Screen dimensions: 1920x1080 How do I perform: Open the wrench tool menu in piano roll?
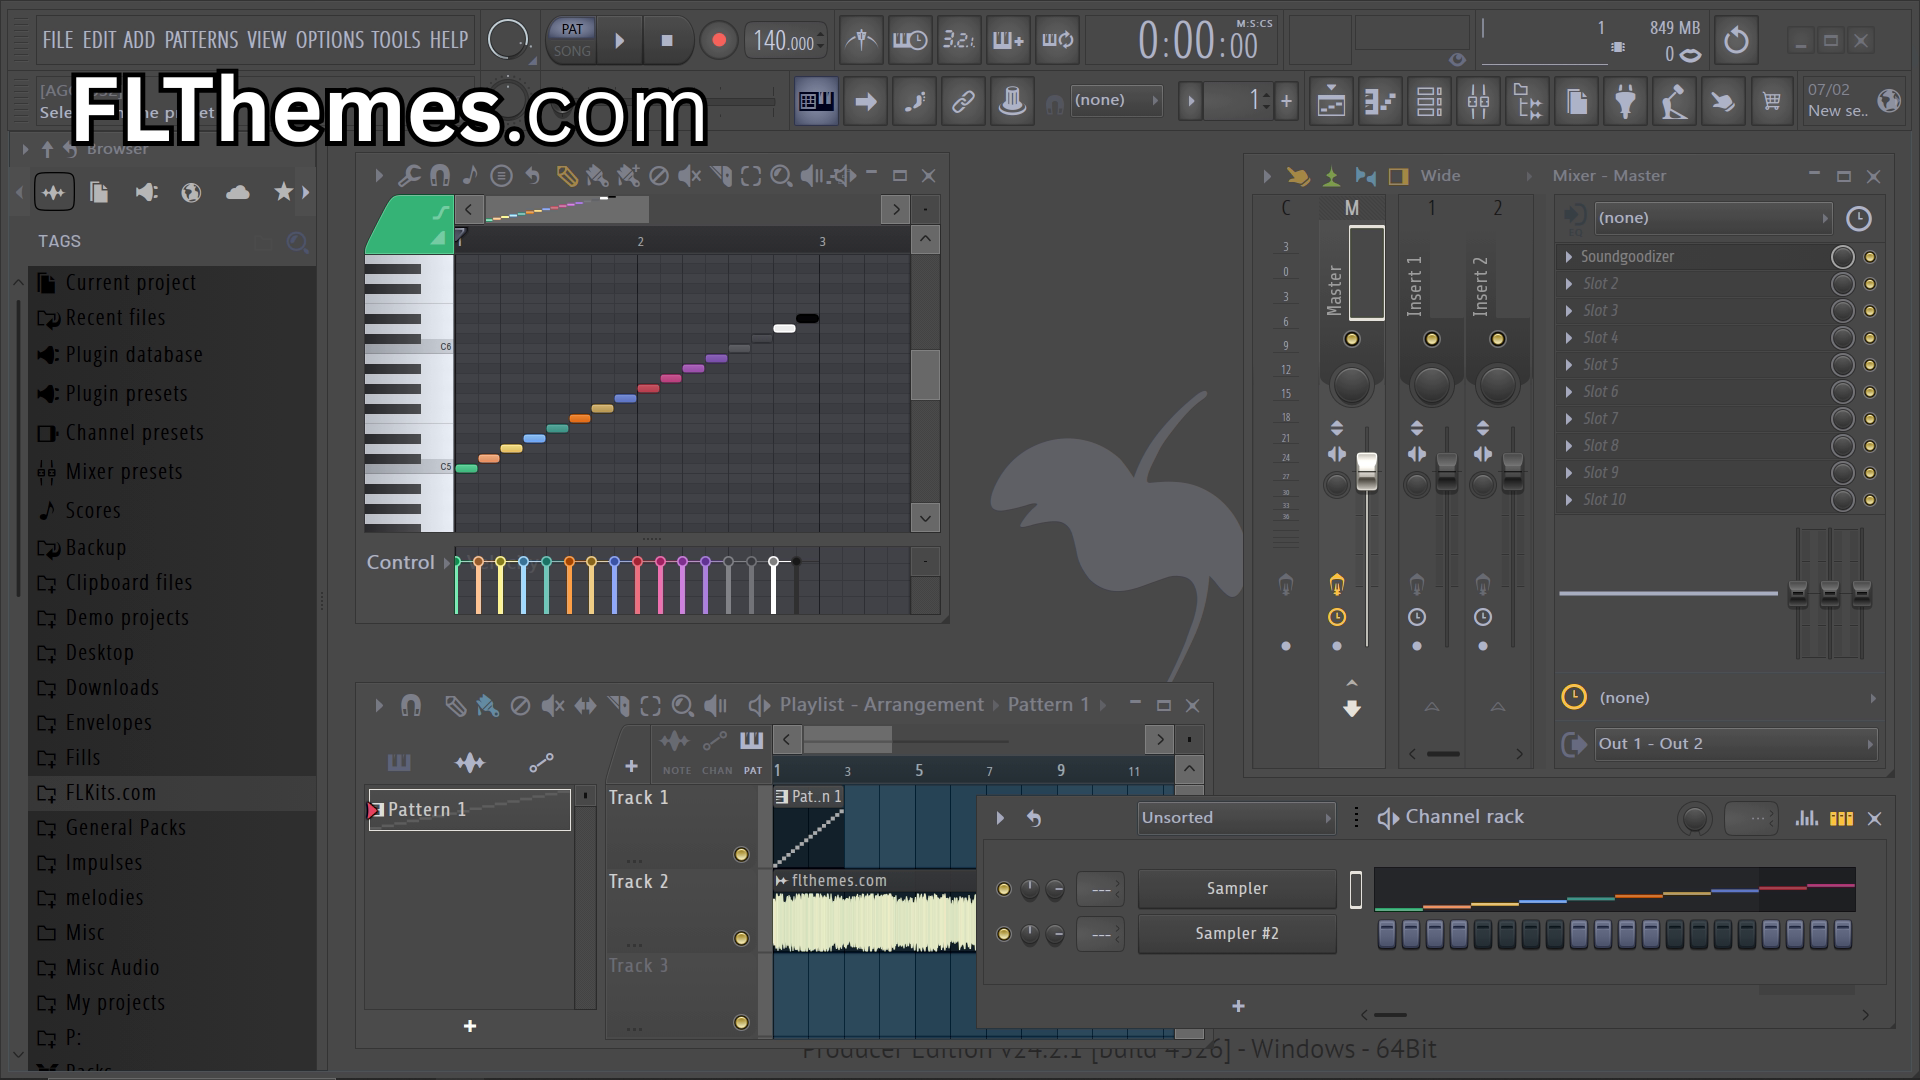click(408, 176)
